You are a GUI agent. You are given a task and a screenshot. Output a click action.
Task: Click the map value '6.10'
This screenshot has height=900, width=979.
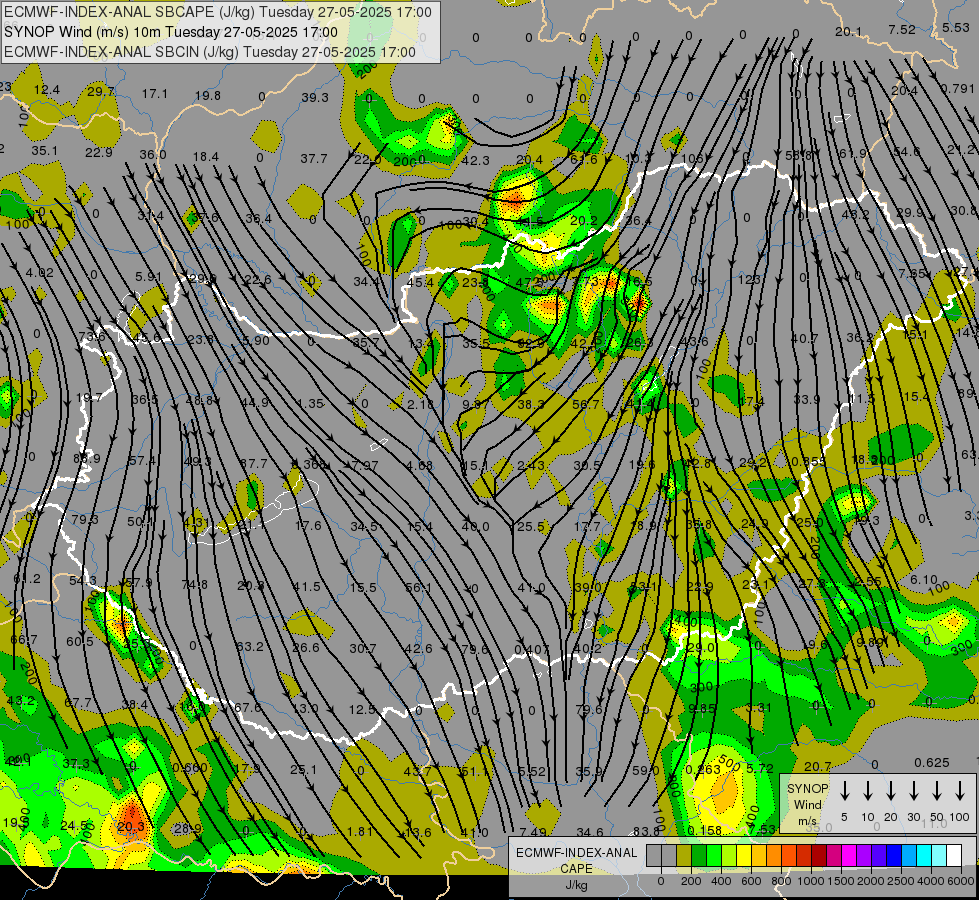[x=923, y=580]
